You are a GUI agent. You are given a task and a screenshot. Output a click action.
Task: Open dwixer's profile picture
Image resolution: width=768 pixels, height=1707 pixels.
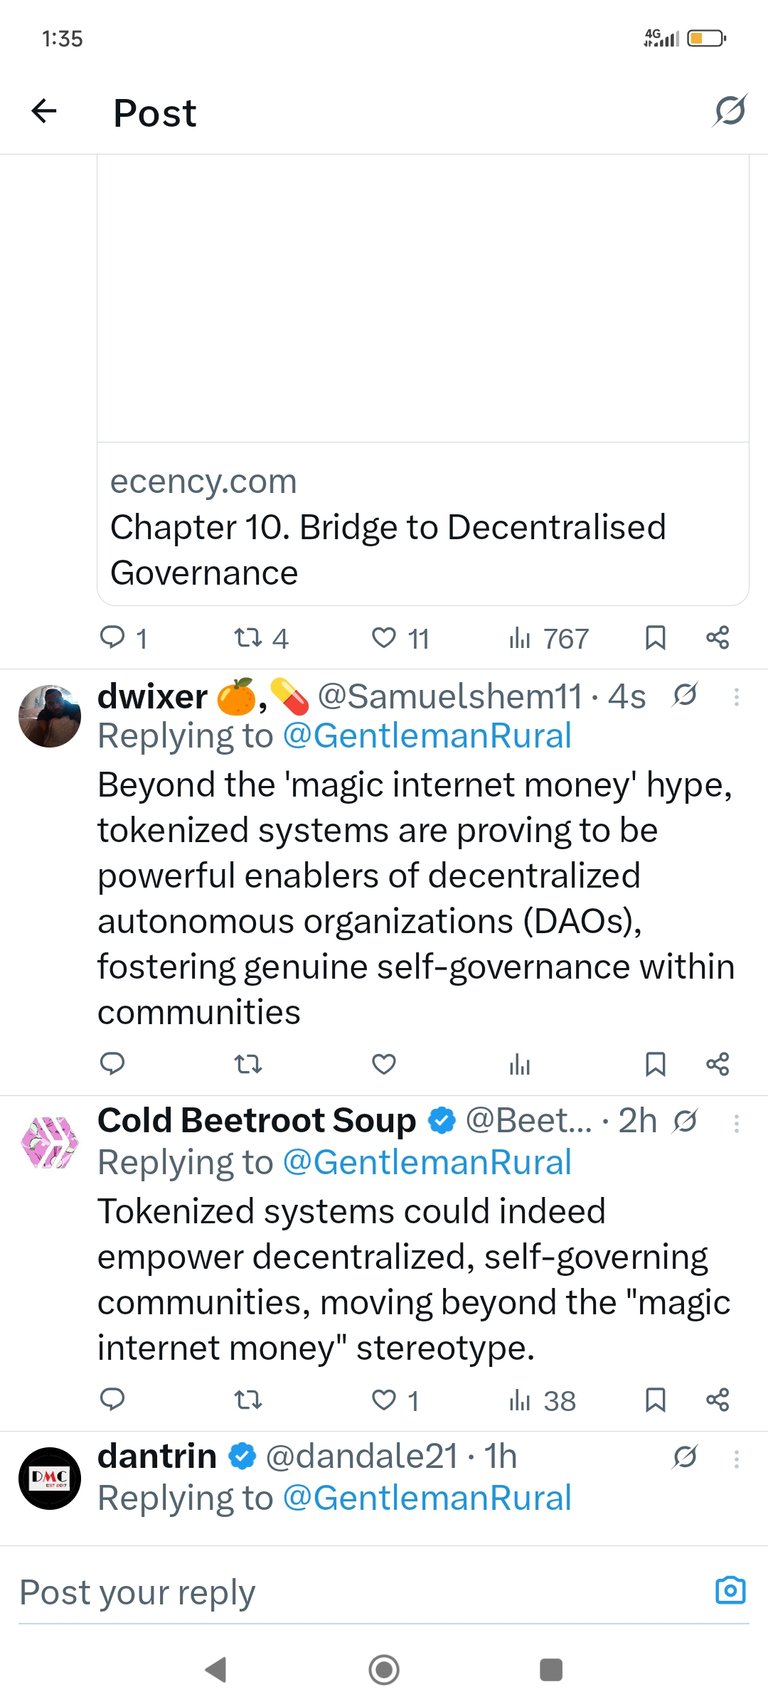point(50,716)
